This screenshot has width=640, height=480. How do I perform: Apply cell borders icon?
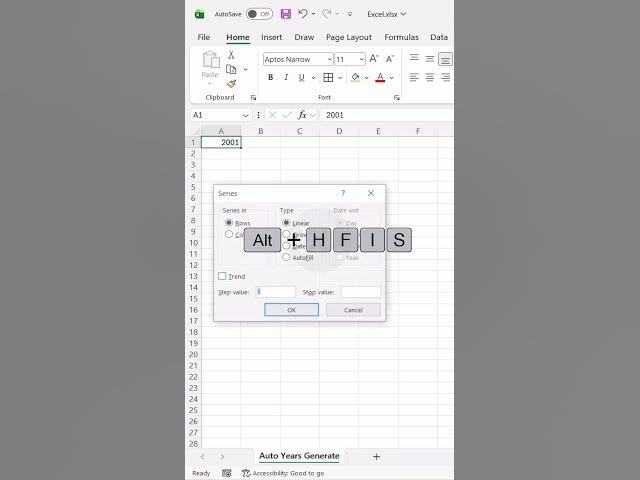tap(328, 77)
